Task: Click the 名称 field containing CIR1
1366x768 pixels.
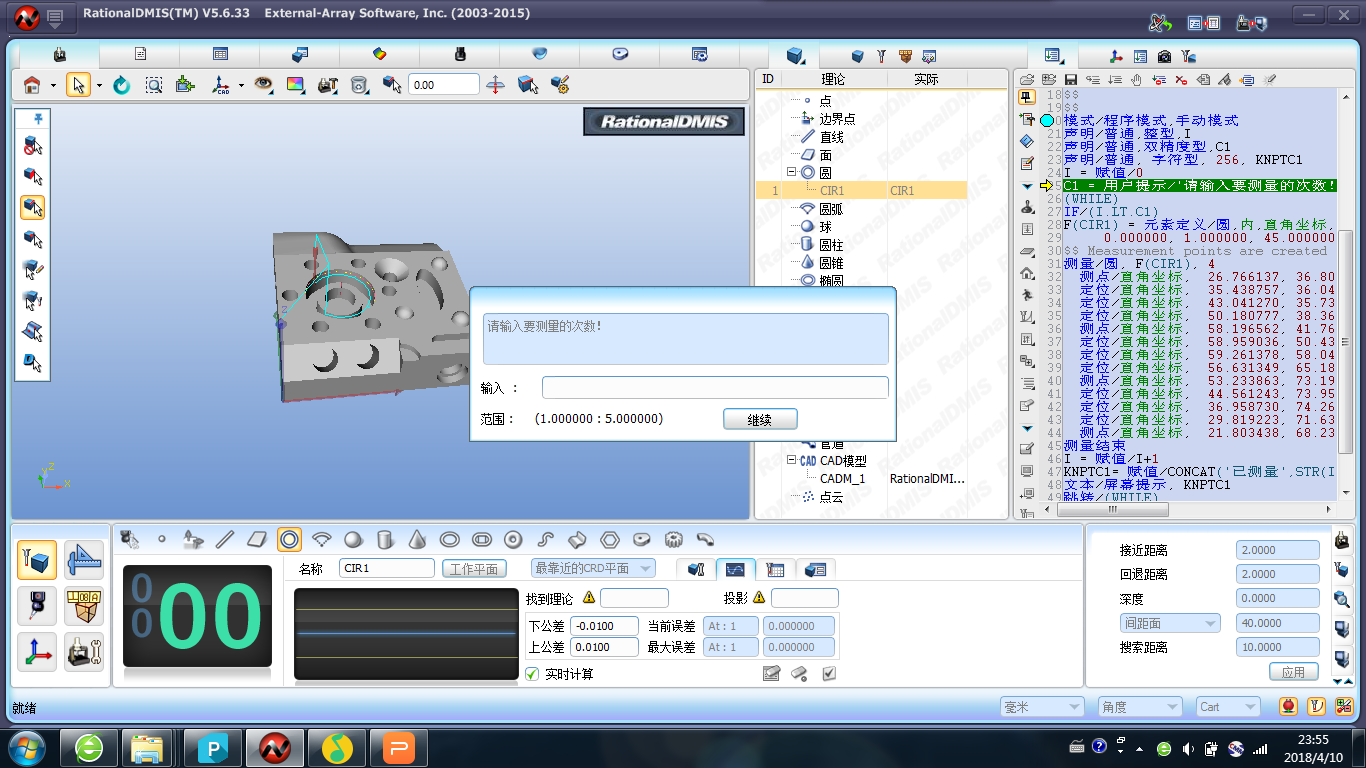Action: click(x=387, y=568)
